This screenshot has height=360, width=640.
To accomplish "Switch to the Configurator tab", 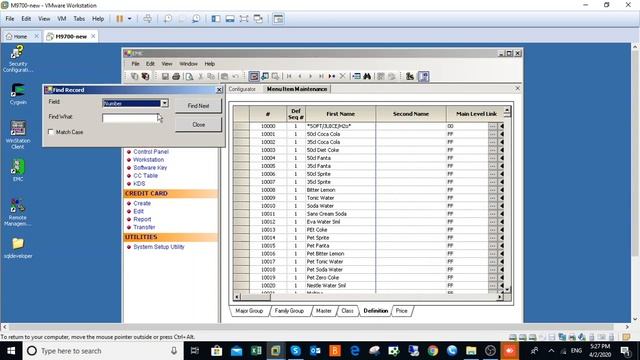I will (x=242, y=89).
